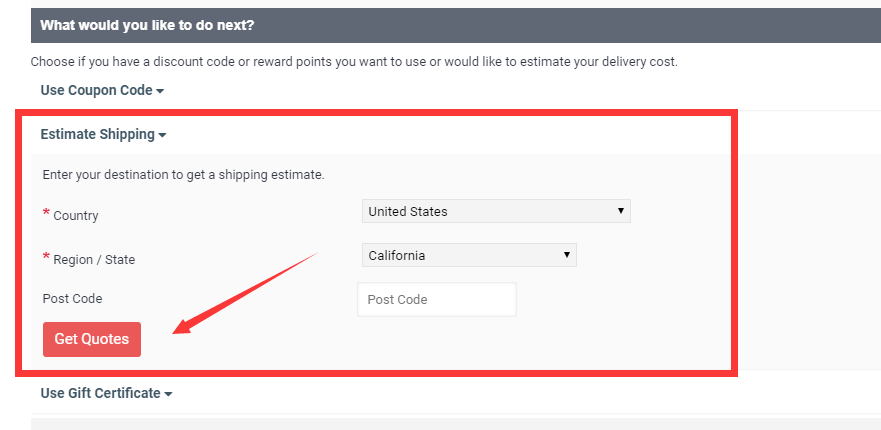
Task: Click the red asterisk beside Country
Action: tap(46, 213)
